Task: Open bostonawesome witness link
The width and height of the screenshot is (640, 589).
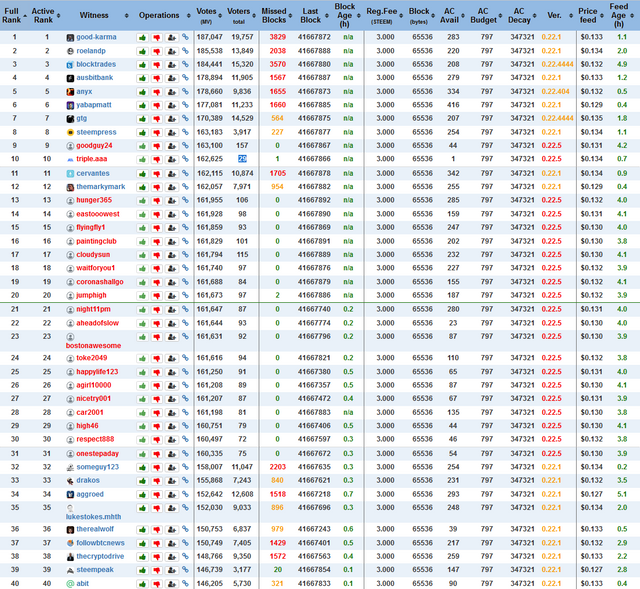Action: [93, 346]
